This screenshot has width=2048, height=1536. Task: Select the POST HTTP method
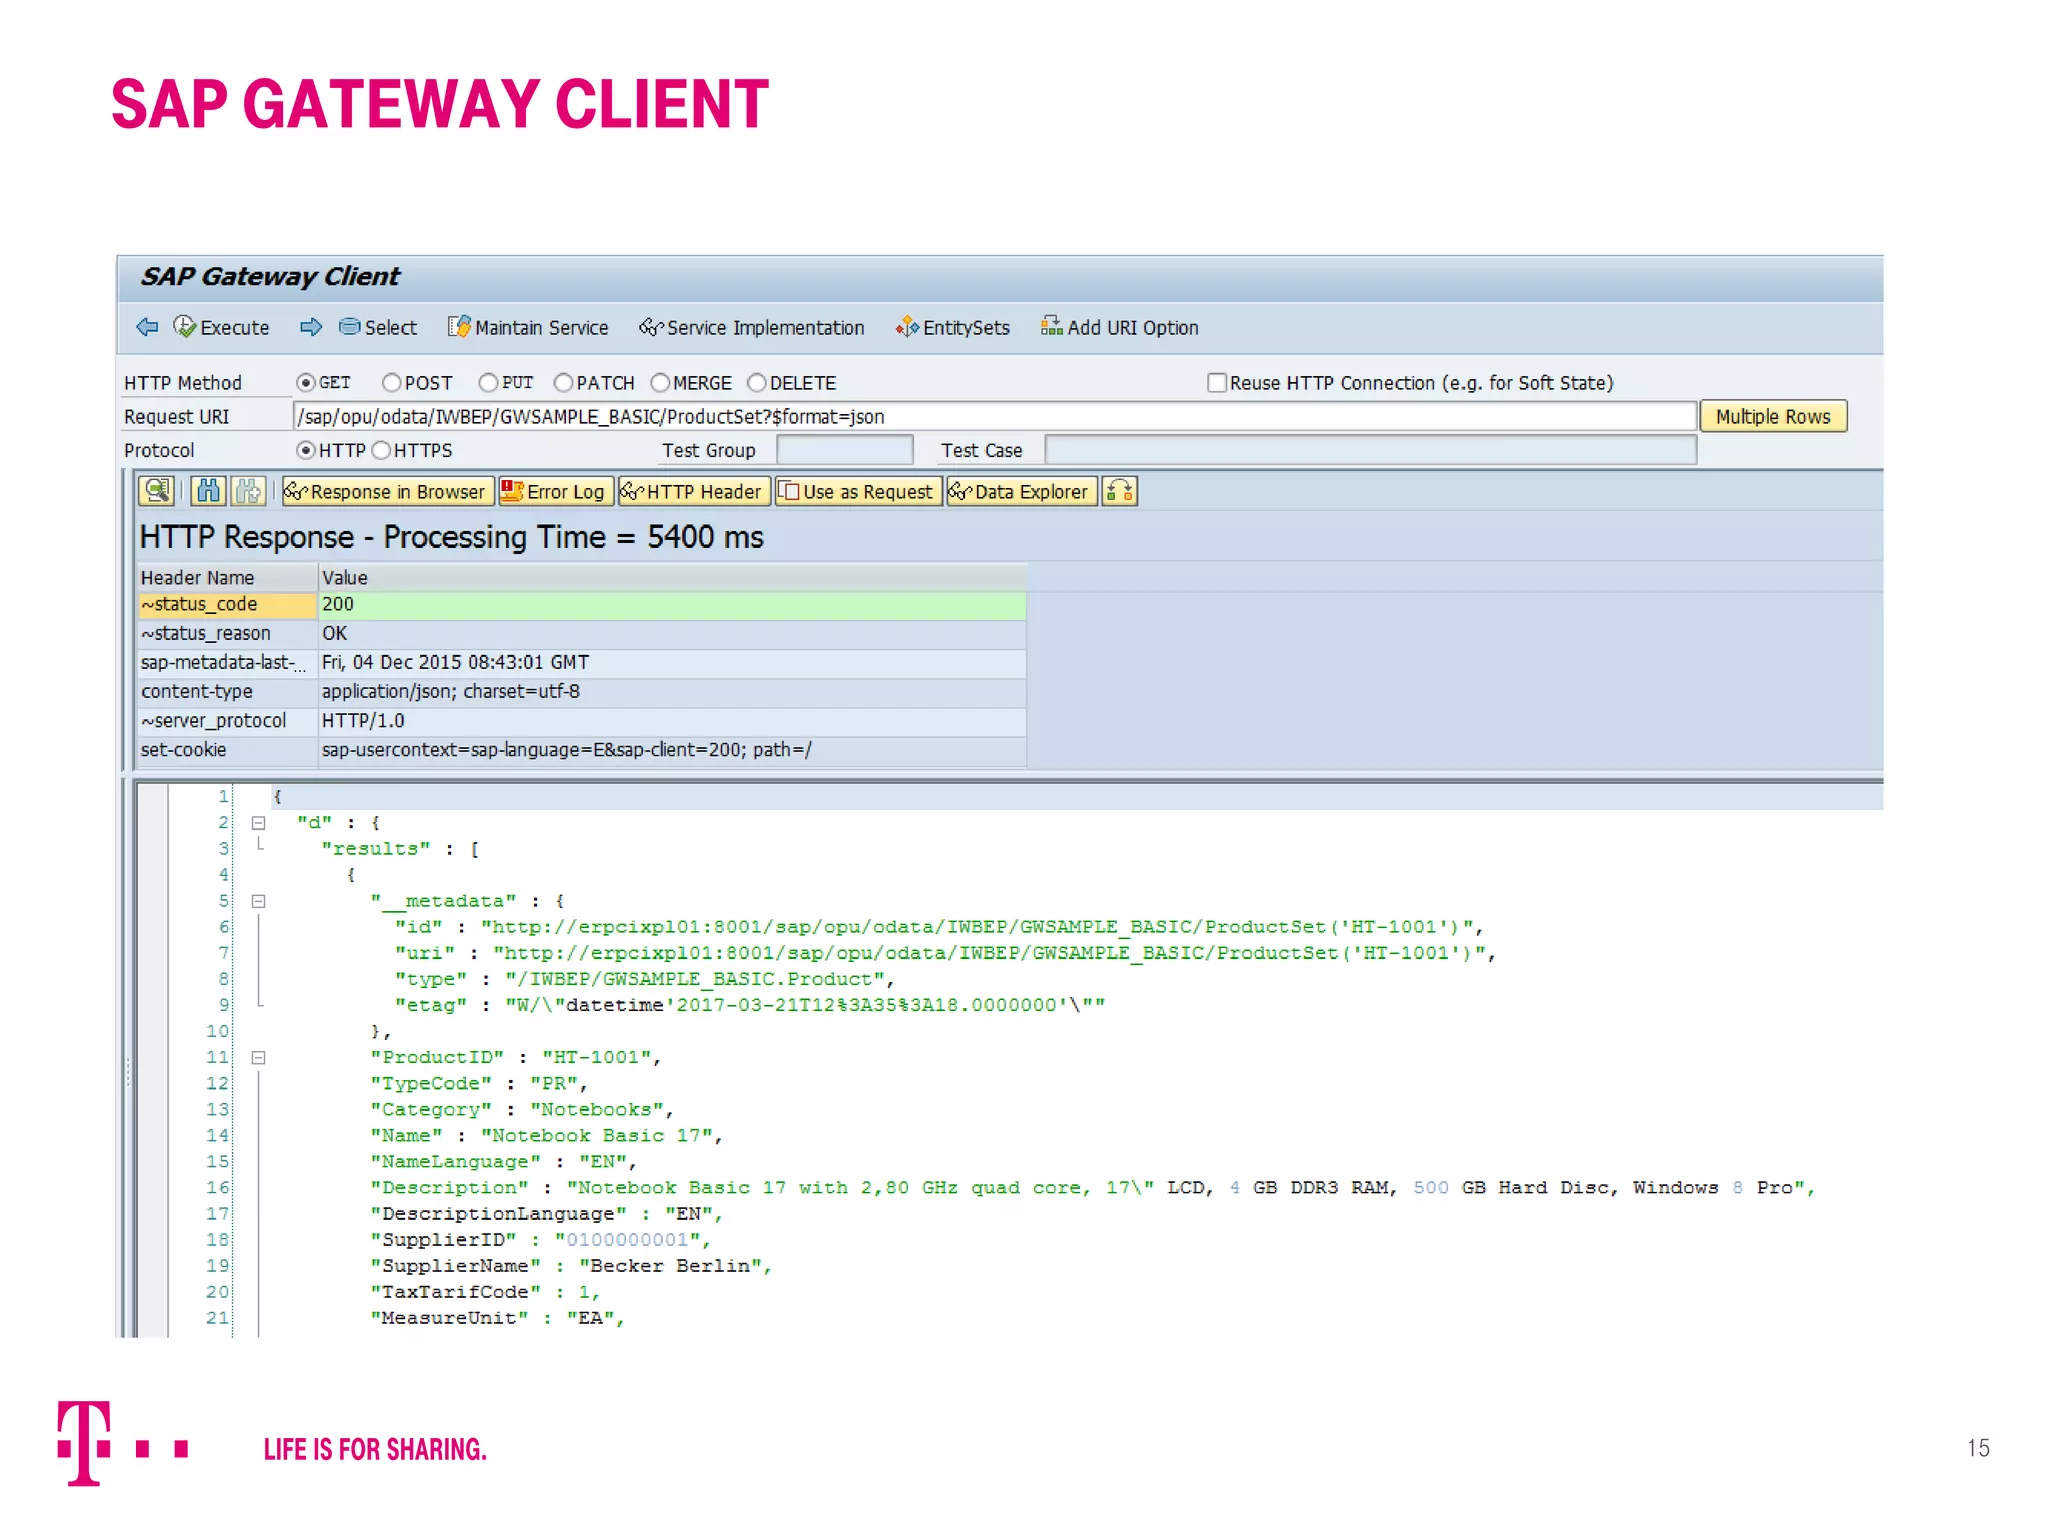click(391, 383)
